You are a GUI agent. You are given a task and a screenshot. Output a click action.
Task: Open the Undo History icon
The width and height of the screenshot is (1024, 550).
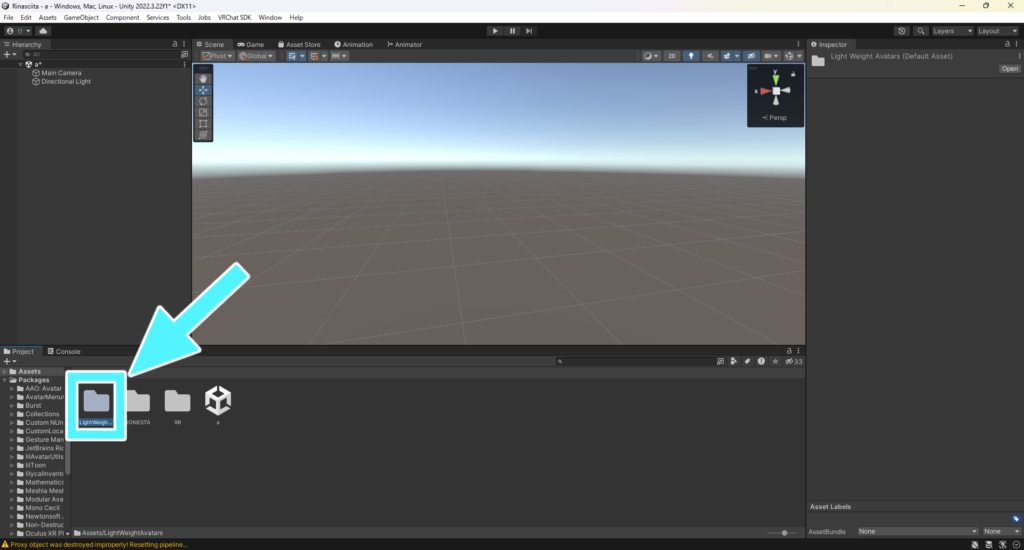[901, 31]
